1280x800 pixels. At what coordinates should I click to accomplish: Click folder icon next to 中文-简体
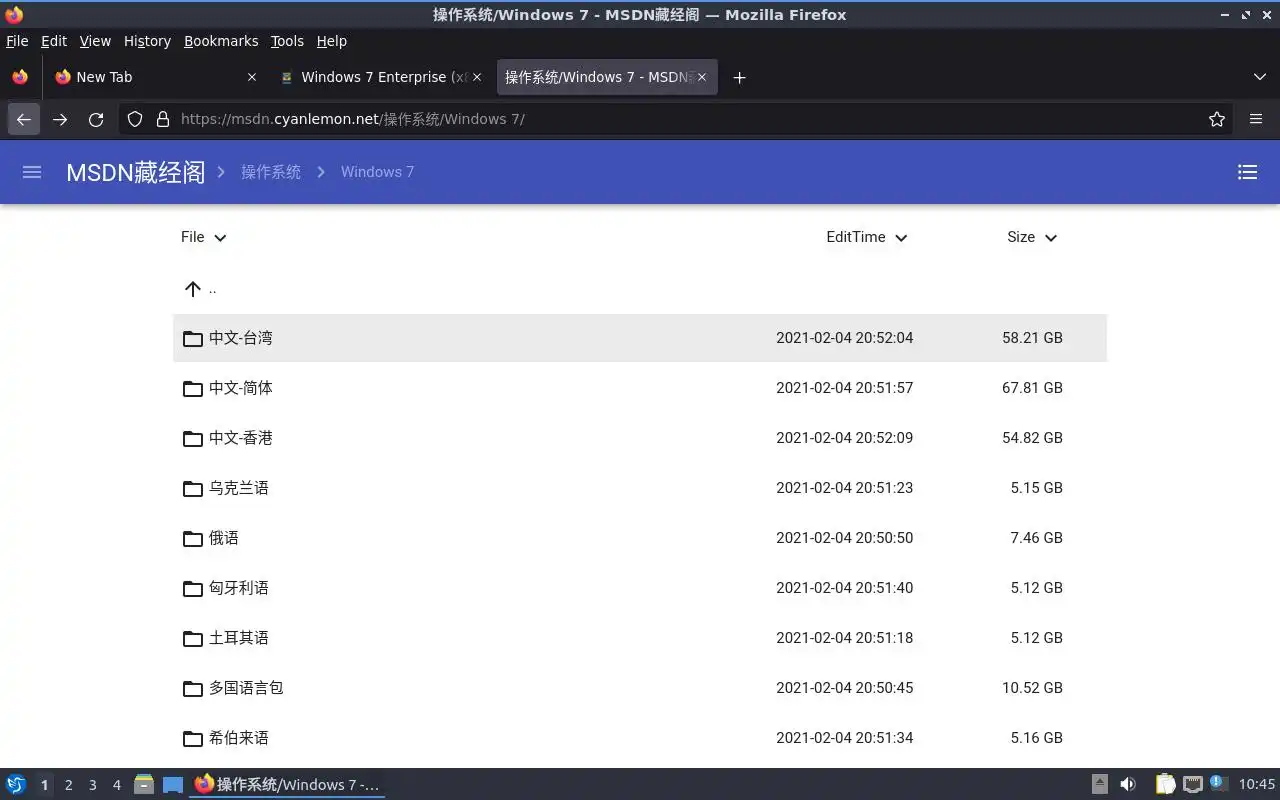tap(193, 388)
